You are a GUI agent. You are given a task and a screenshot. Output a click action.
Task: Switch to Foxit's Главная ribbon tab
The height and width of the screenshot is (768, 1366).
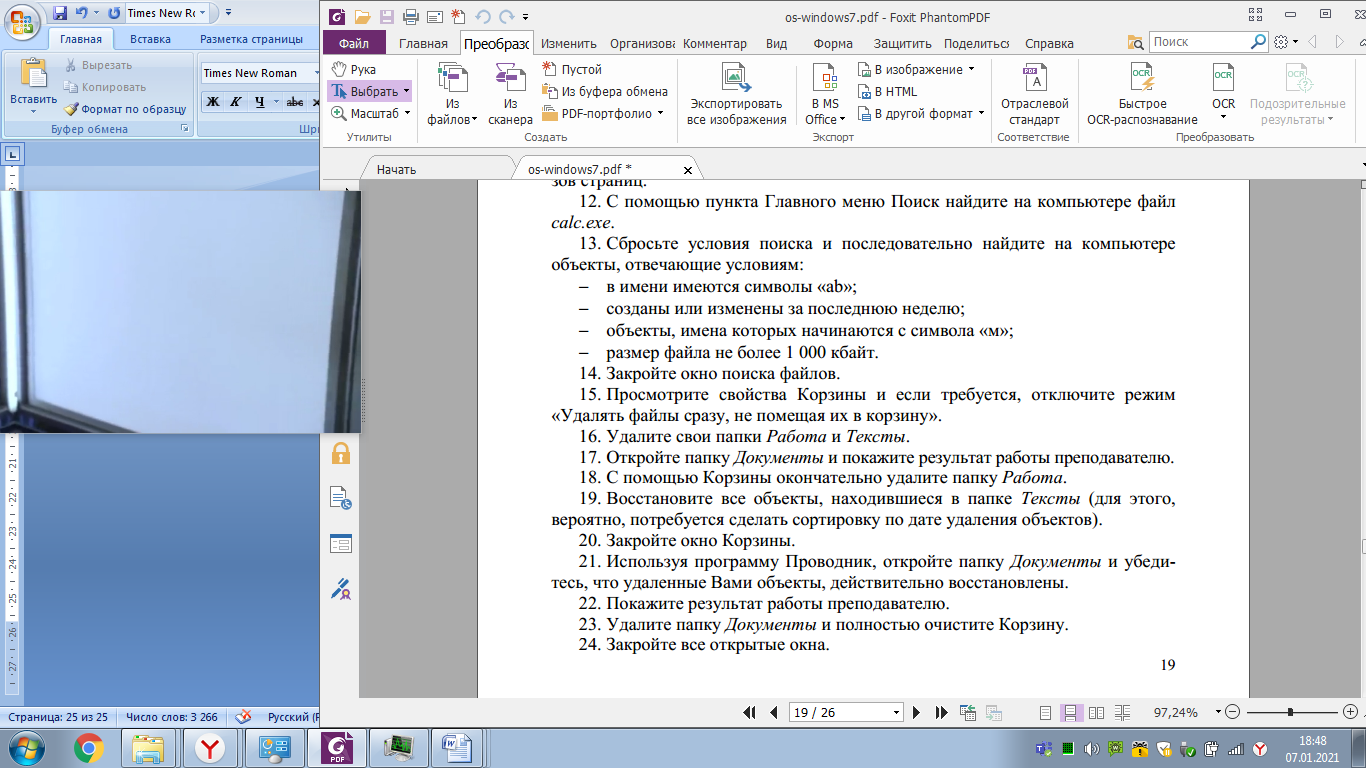423,43
